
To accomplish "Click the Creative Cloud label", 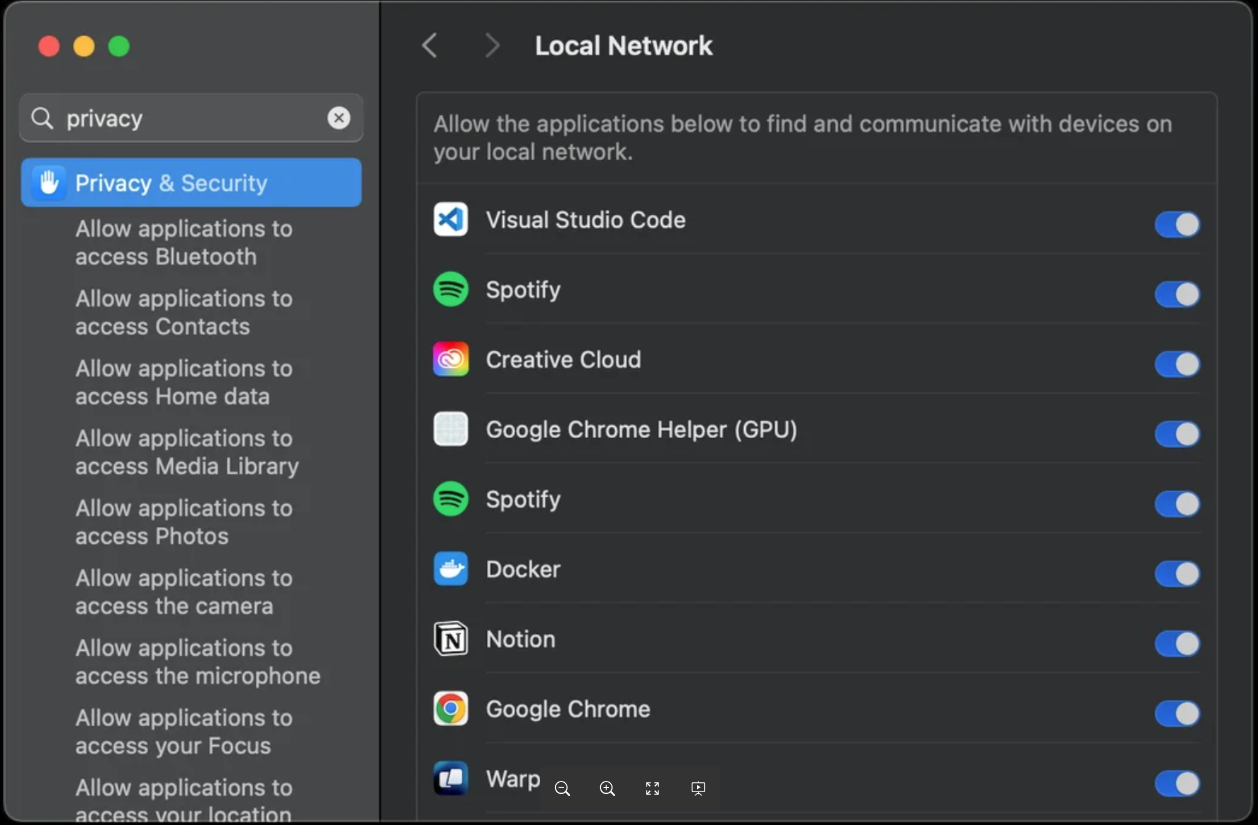I will click(564, 360).
